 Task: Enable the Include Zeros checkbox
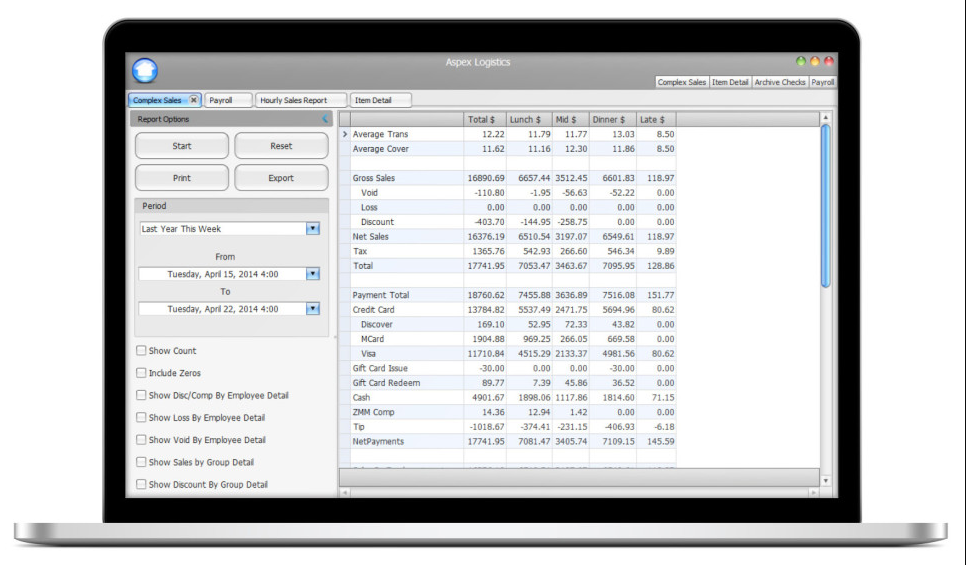pos(141,373)
